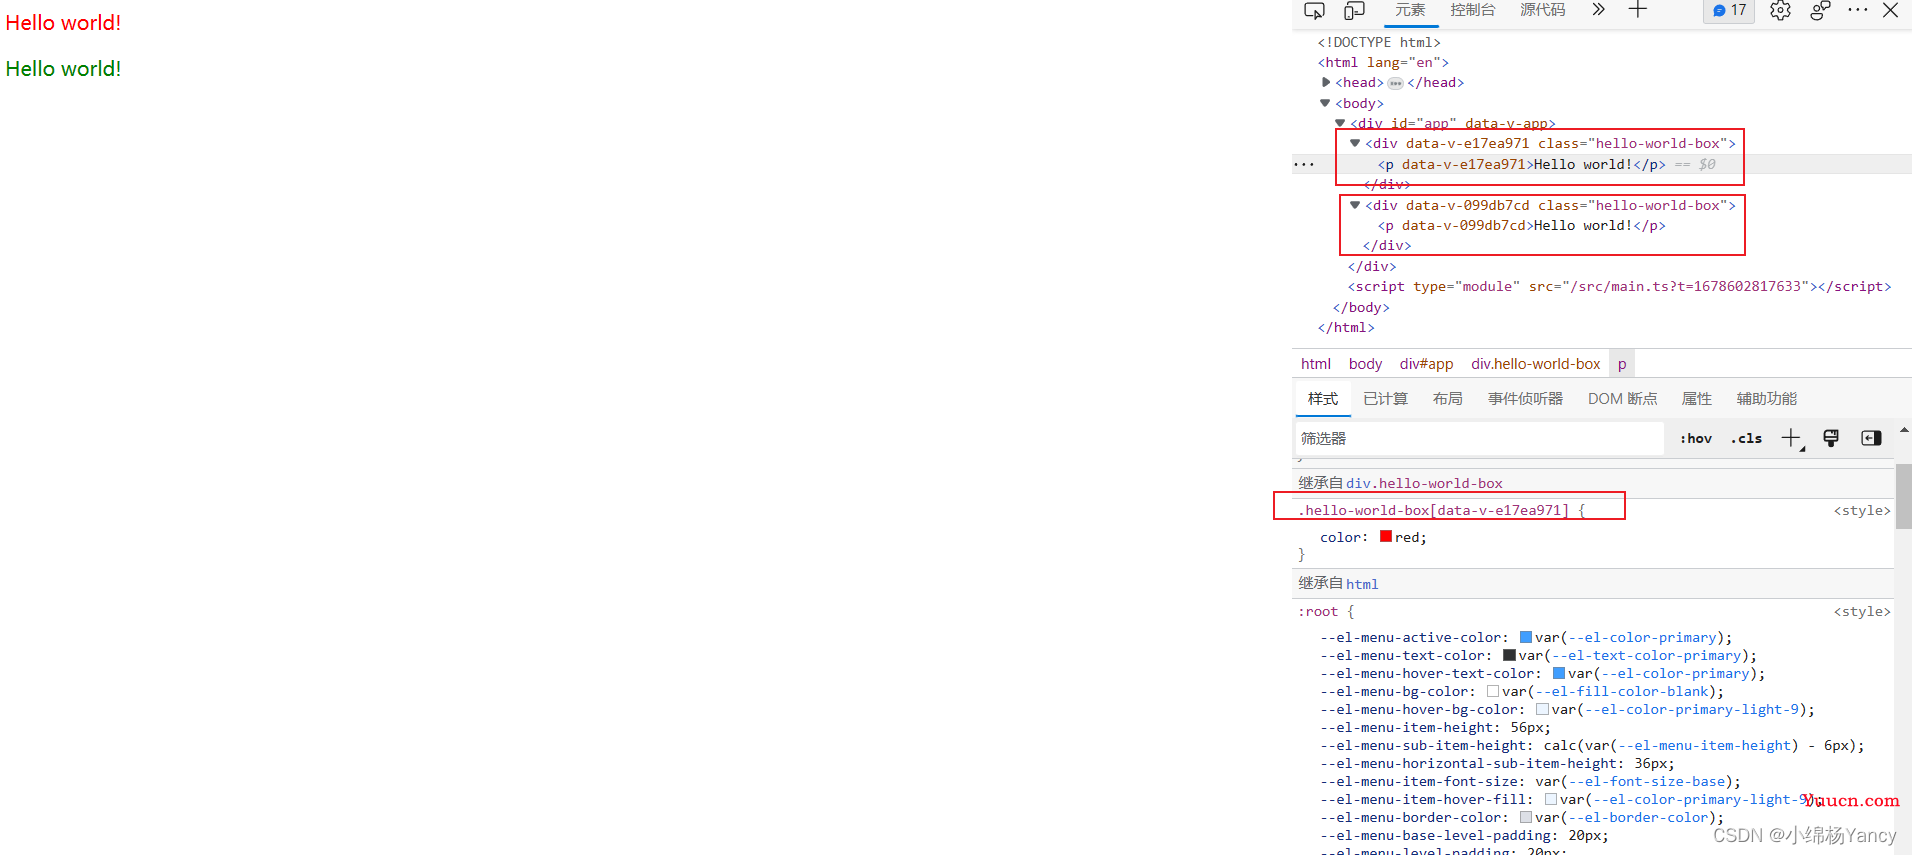This screenshot has width=1912, height=855.
Task: Click the send feedback icon
Action: click(x=1820, y=11)
